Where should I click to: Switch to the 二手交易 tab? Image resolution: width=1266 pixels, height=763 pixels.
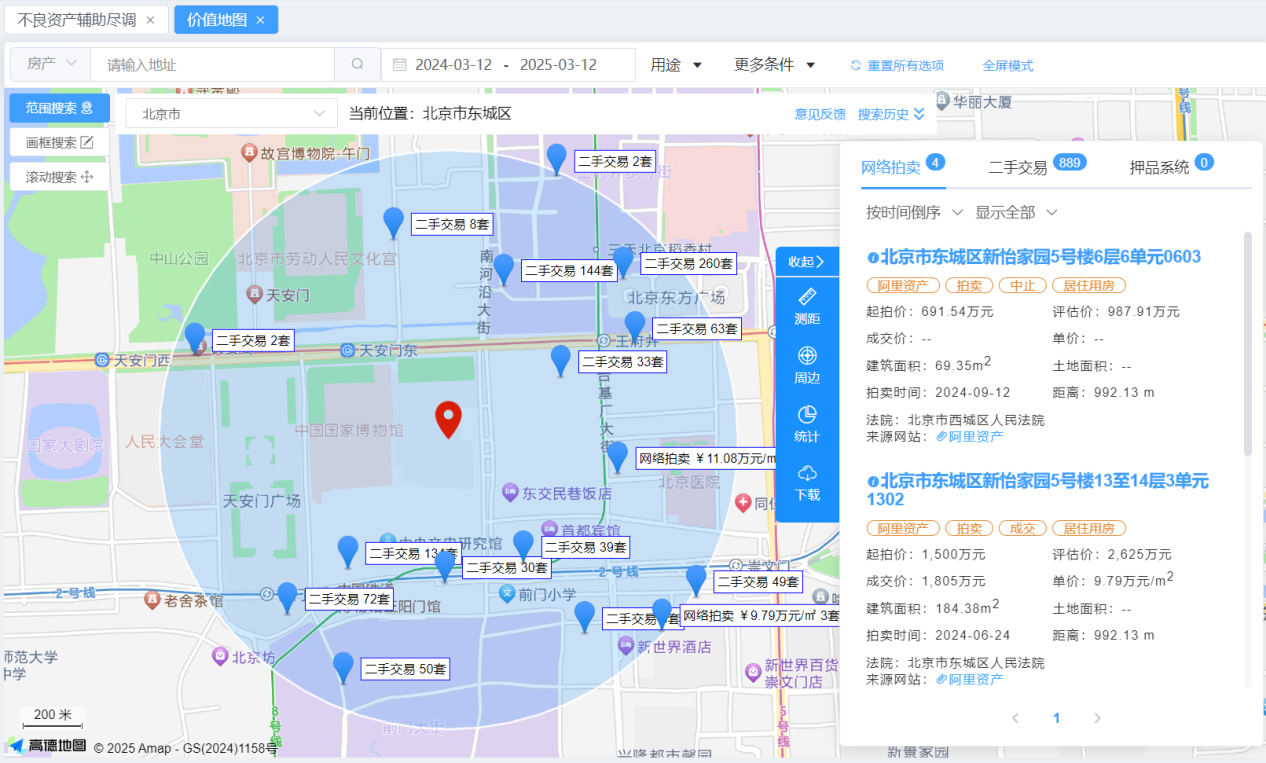[1019, 167]
